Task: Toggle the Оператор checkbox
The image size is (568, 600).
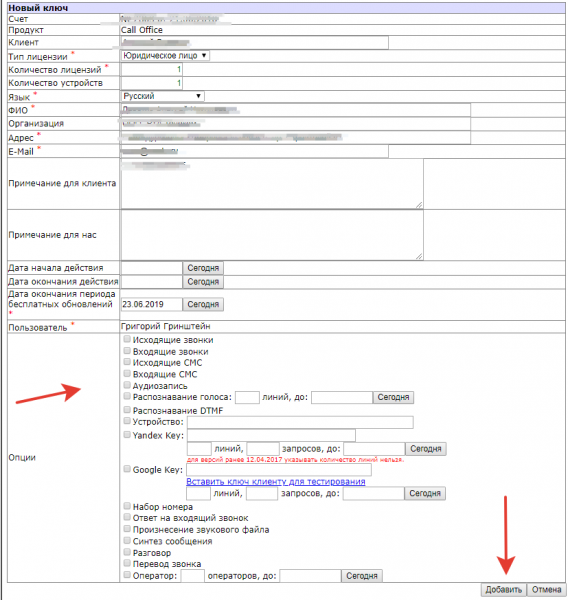Action: [127, 574]
